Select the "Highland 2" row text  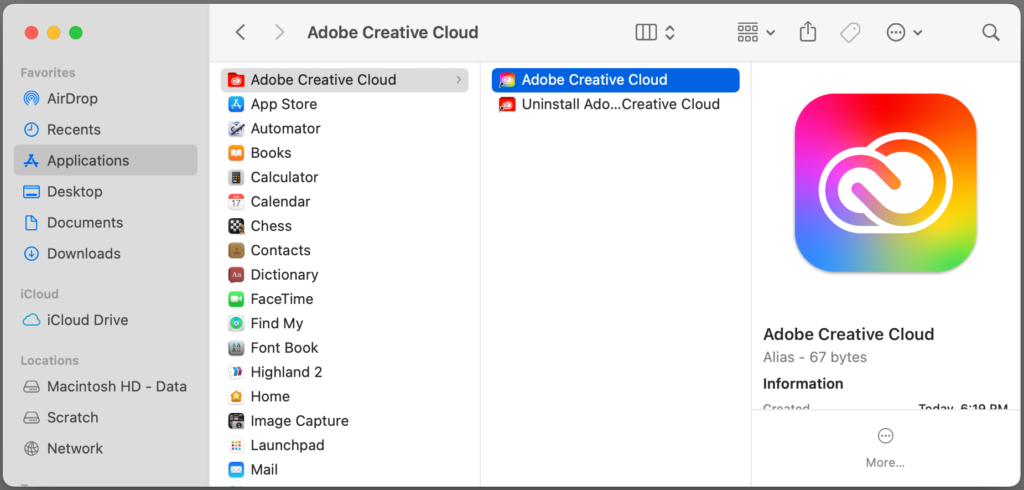[286, 372]
